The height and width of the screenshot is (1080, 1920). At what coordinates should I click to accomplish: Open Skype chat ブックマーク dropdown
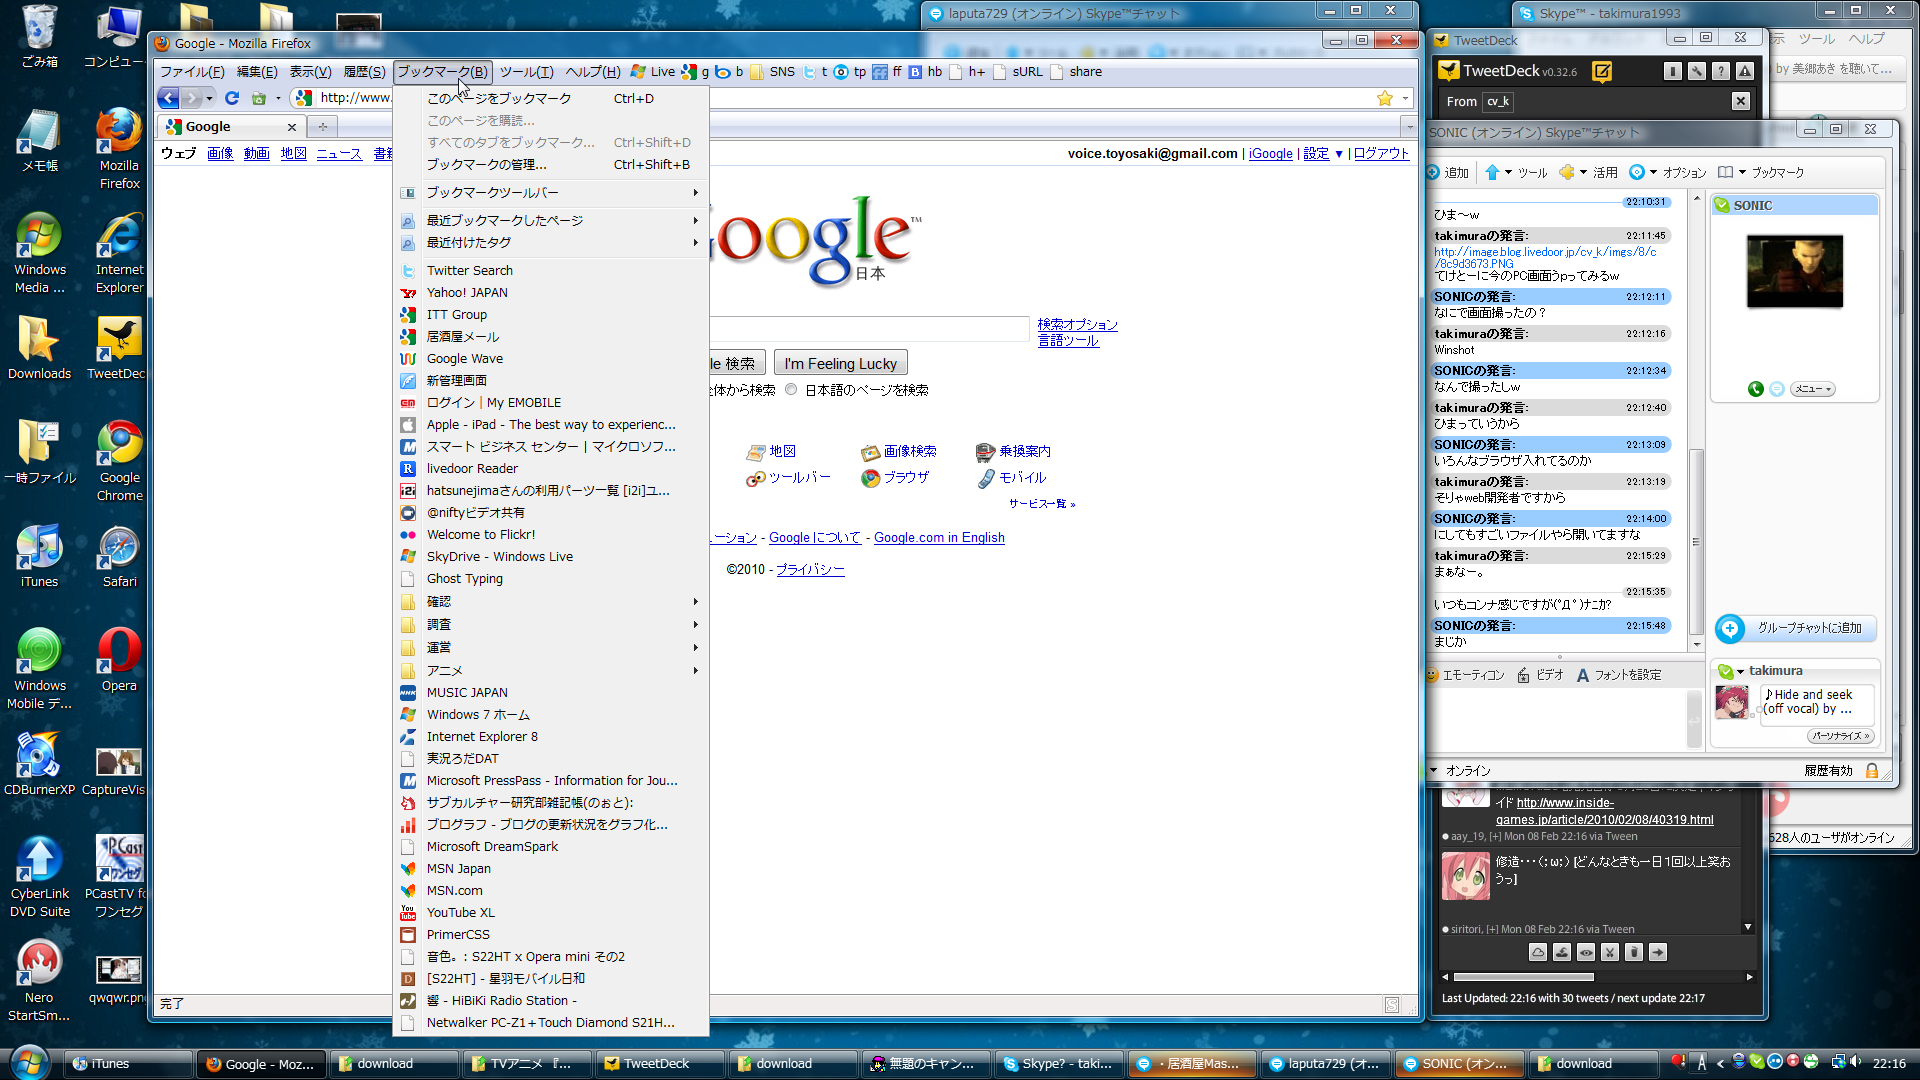(x=1761, y=173)
